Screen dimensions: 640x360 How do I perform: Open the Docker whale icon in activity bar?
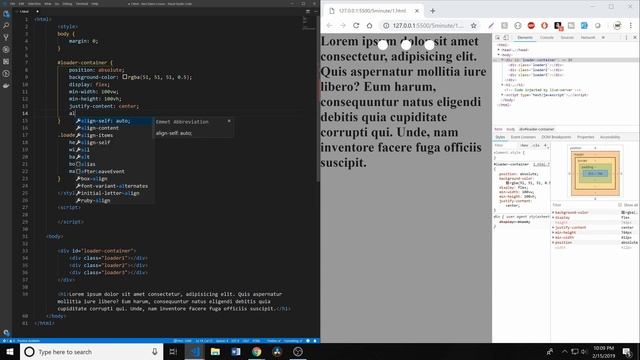6,86
